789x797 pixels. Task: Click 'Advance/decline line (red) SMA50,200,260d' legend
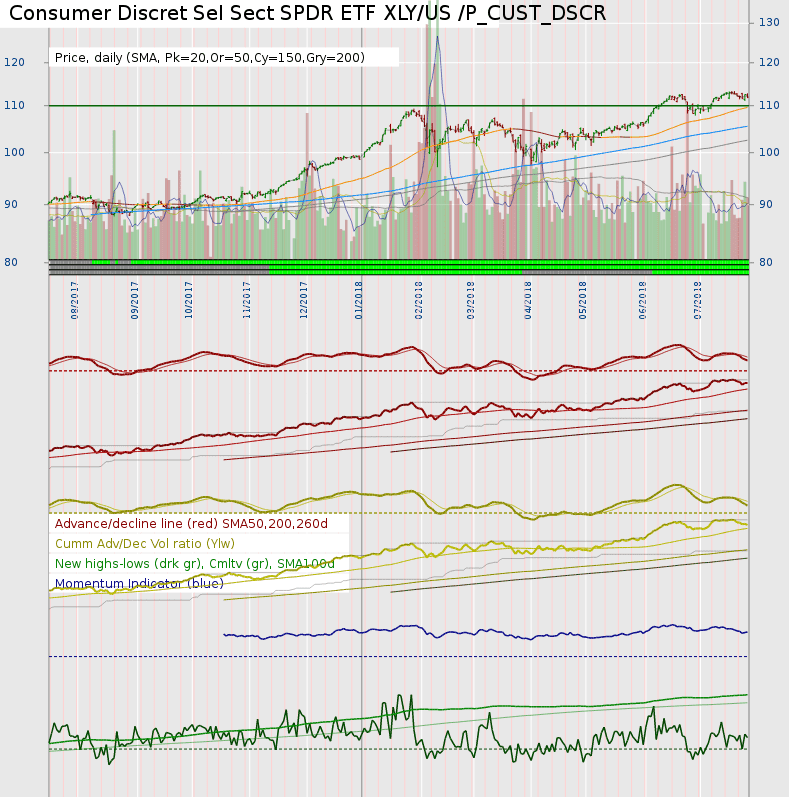point(191,524)
